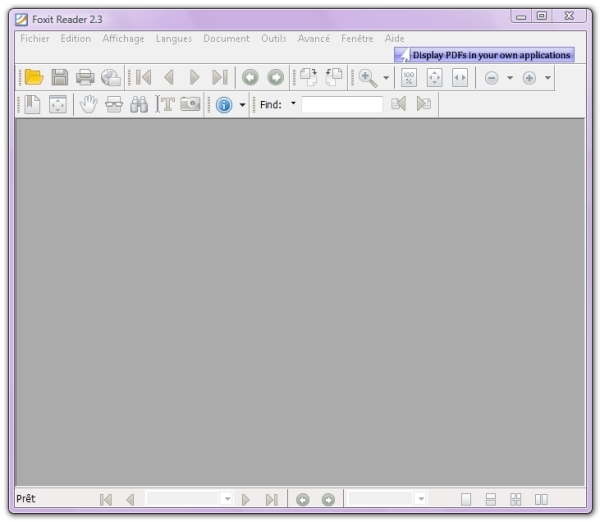Click Find Previous icon
This screenshot has width=600, height=522.
[x=398, y=104]
